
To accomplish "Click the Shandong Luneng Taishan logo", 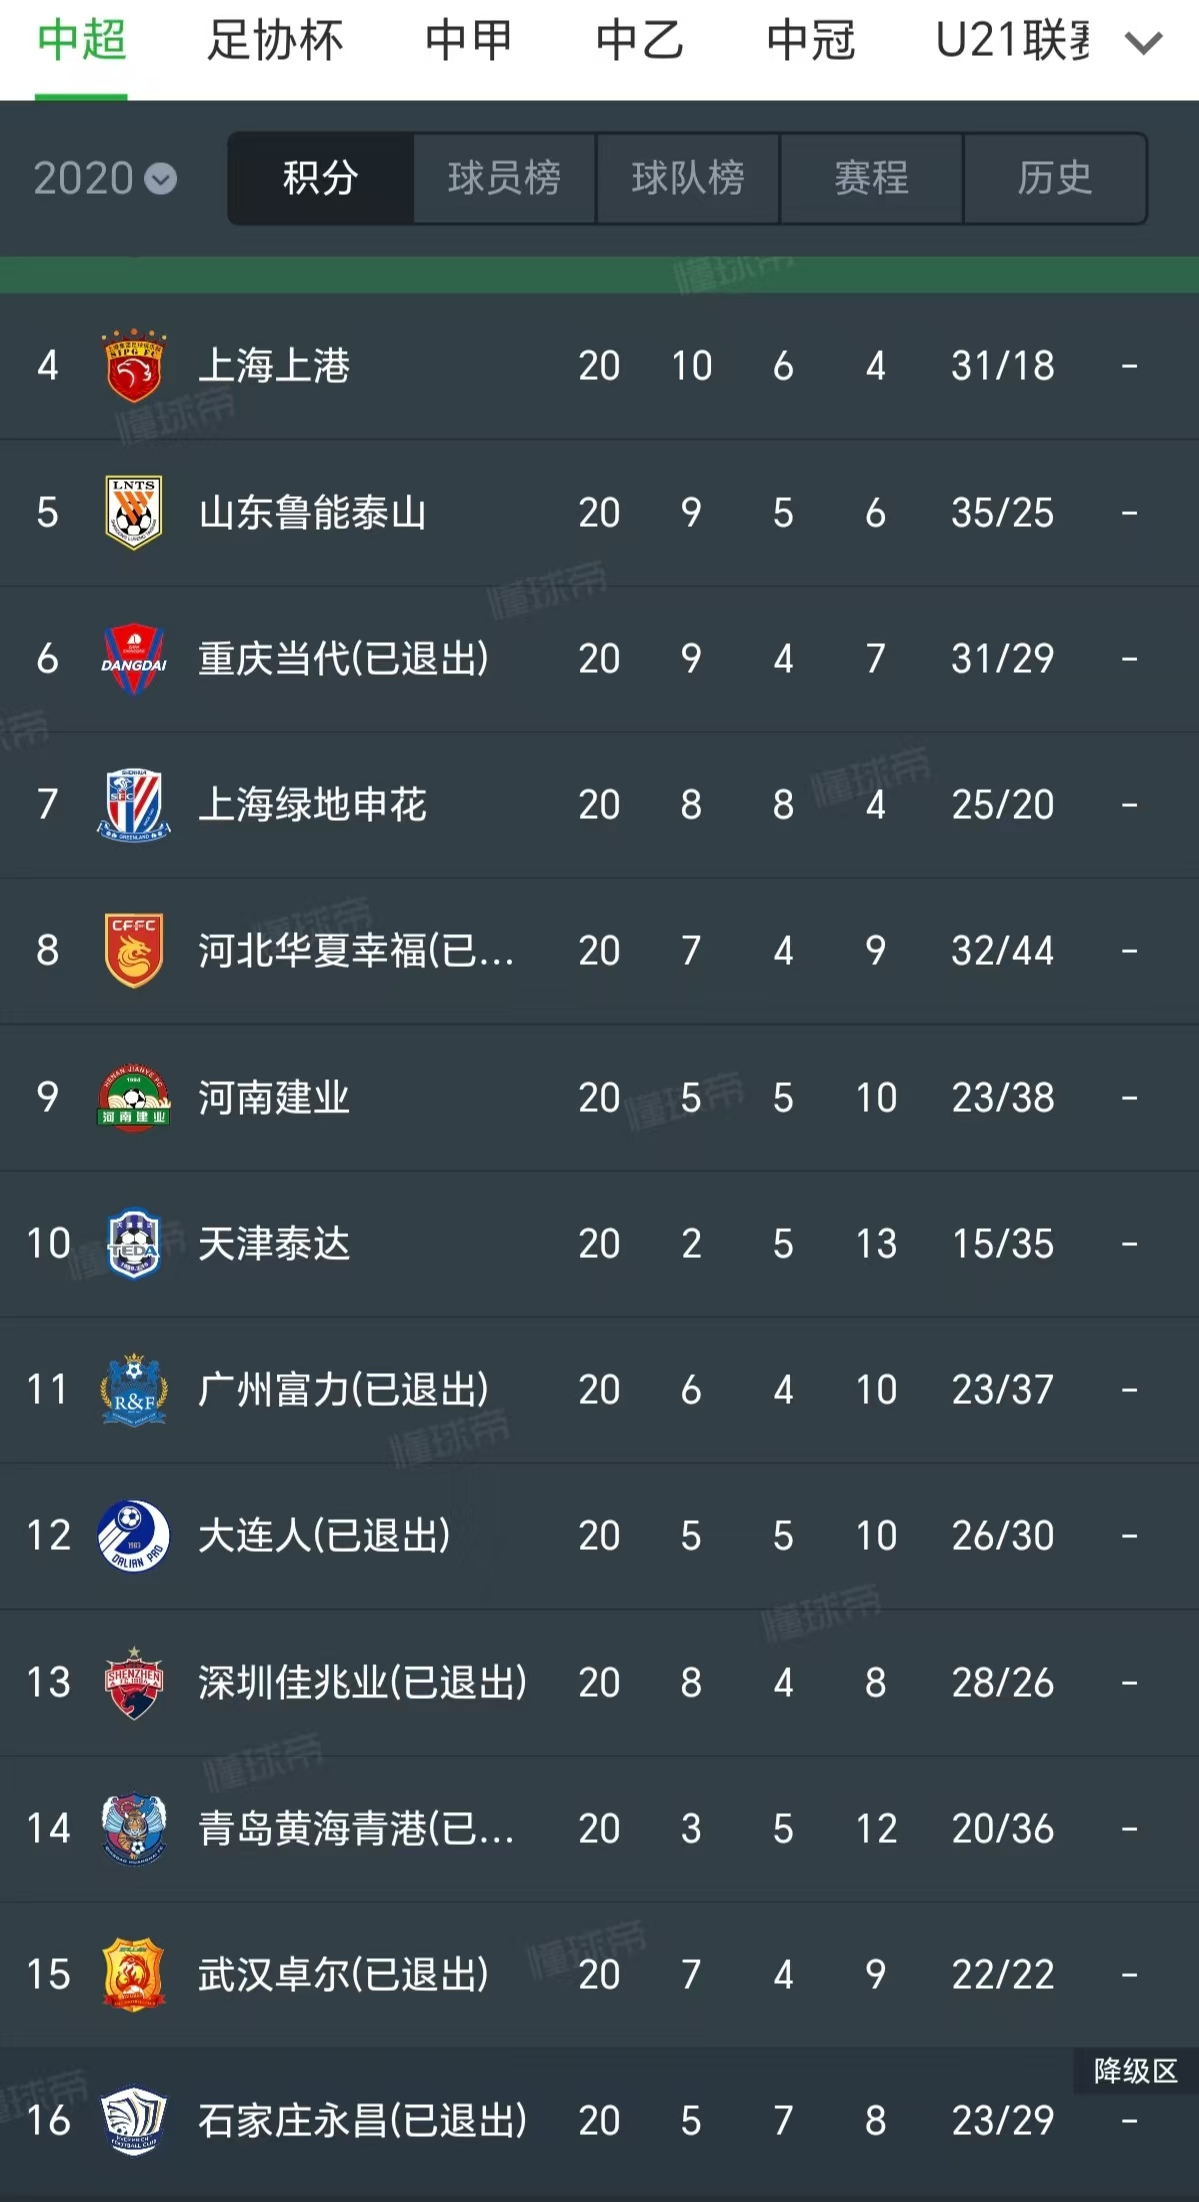I will [x=131, y=513].
